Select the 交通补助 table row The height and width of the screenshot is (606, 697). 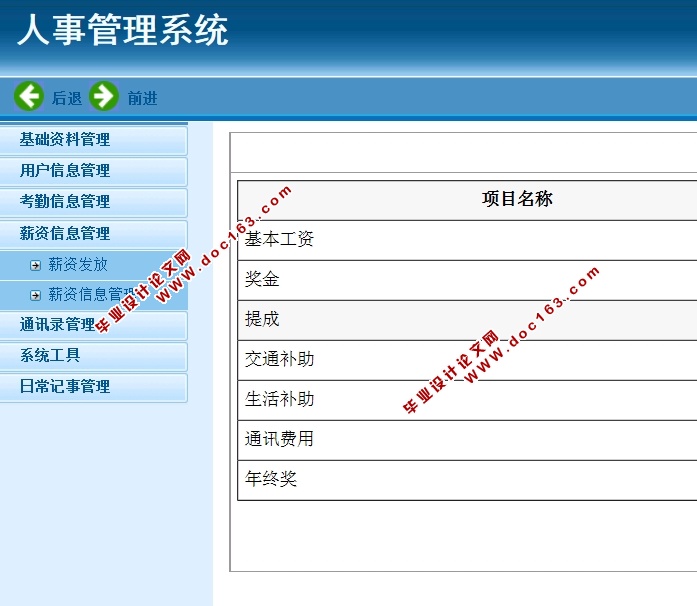point(467,360)
